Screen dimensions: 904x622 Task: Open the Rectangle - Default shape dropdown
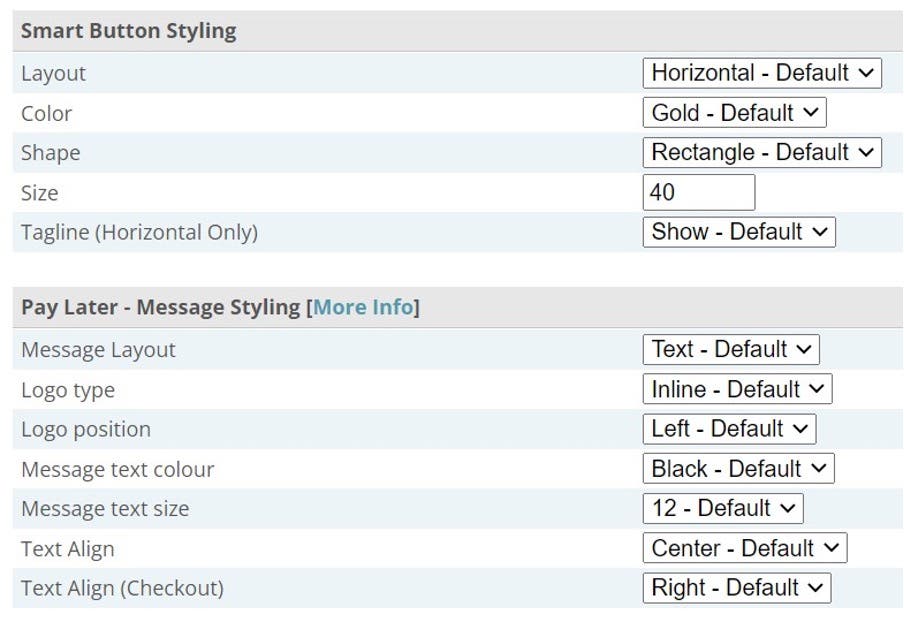pos(761,153)
